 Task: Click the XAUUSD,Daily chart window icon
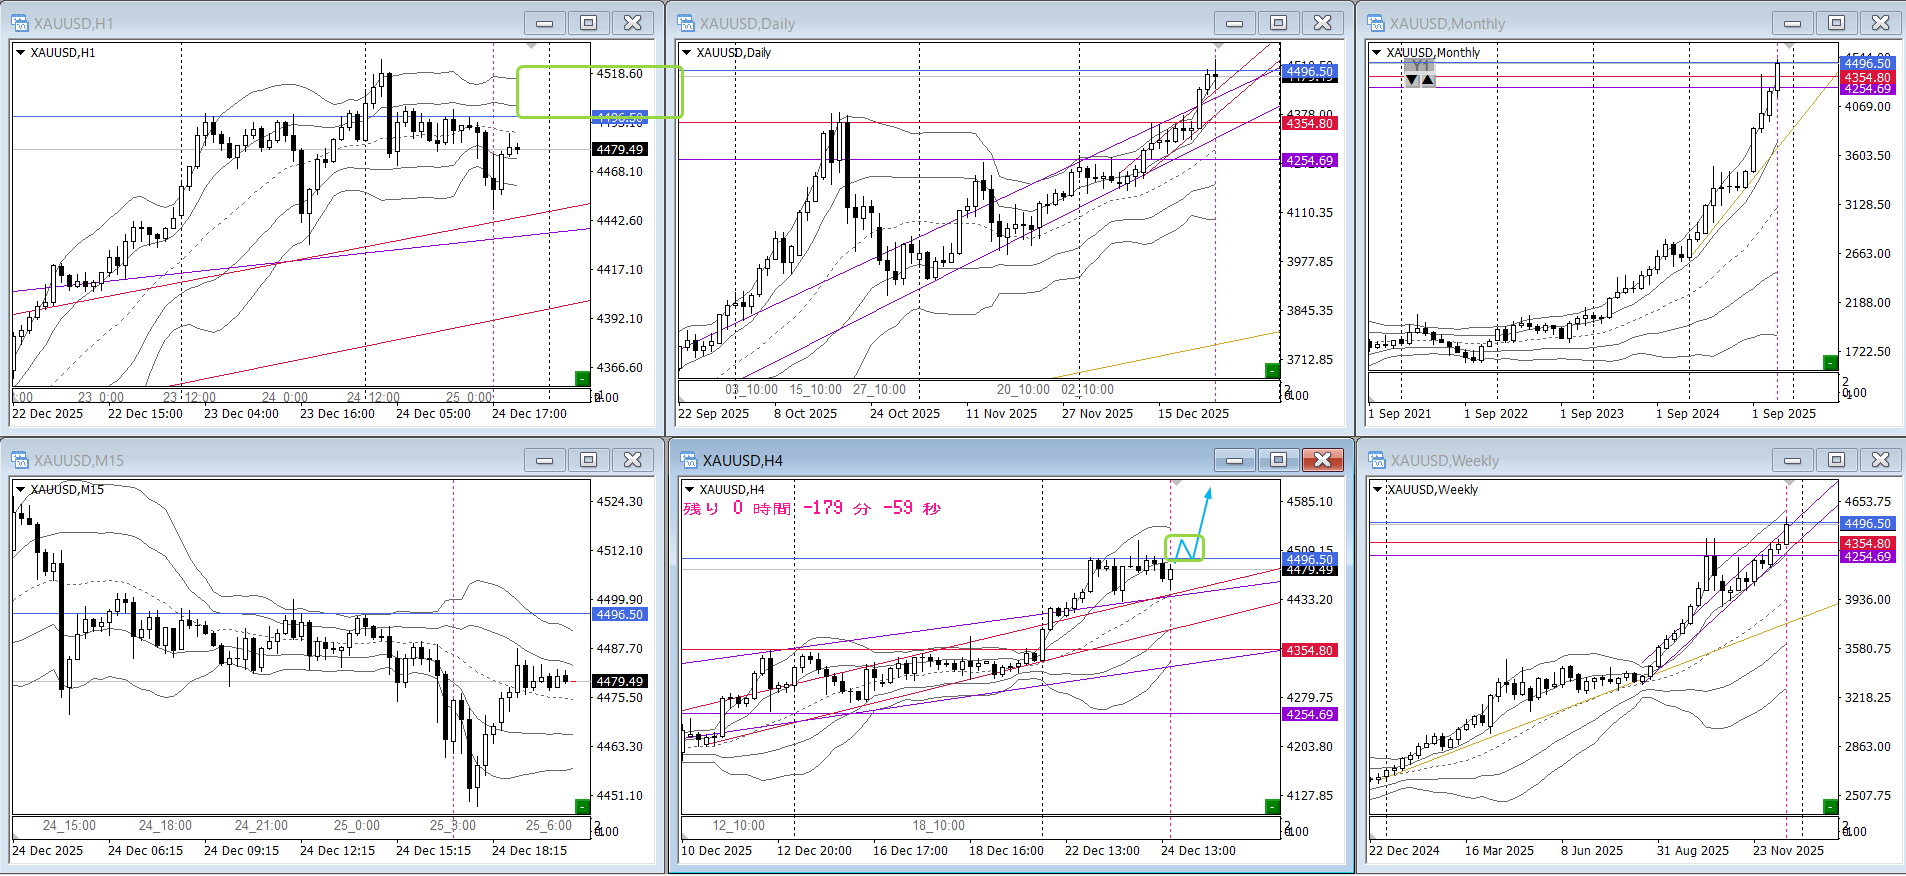click(687, 23)
